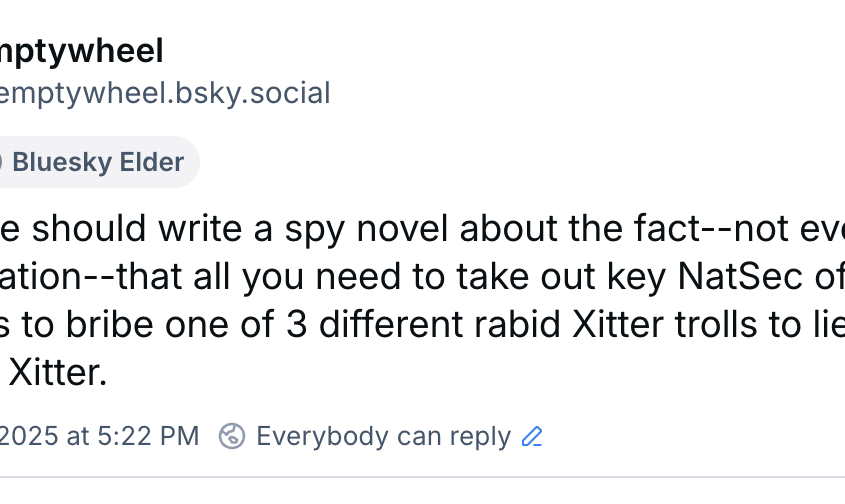845x504 pixels.
Task: Open the emptywheel display name profile link
Action: [82, 50]
